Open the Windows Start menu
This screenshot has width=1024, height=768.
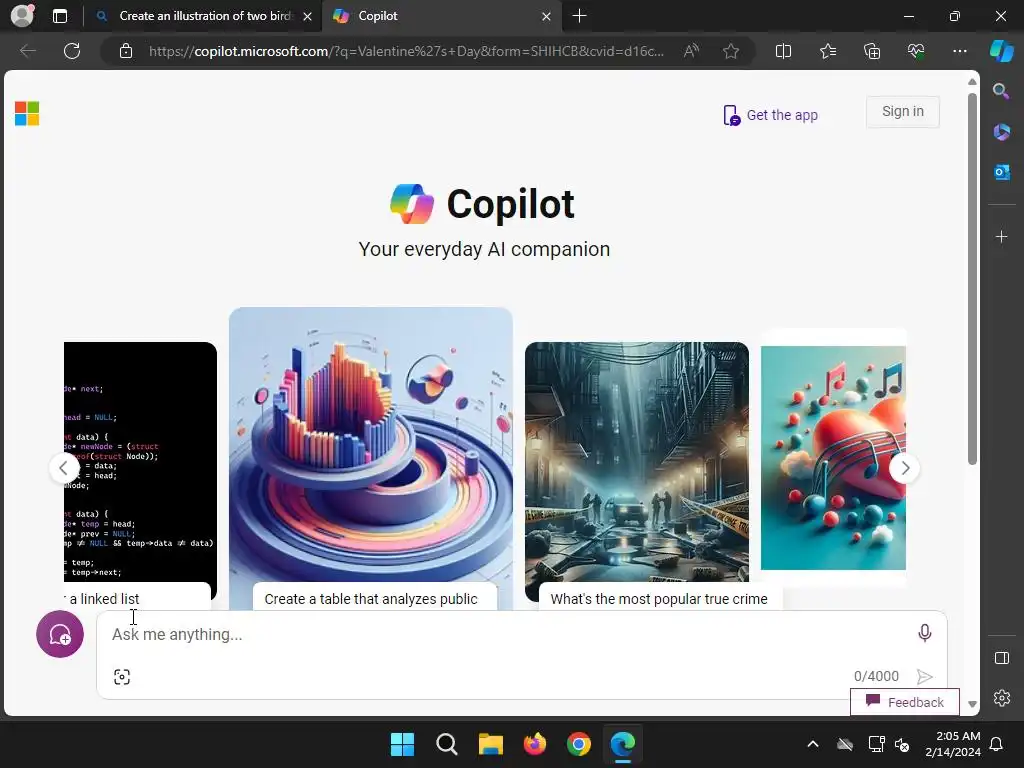[x=402, y=744]
